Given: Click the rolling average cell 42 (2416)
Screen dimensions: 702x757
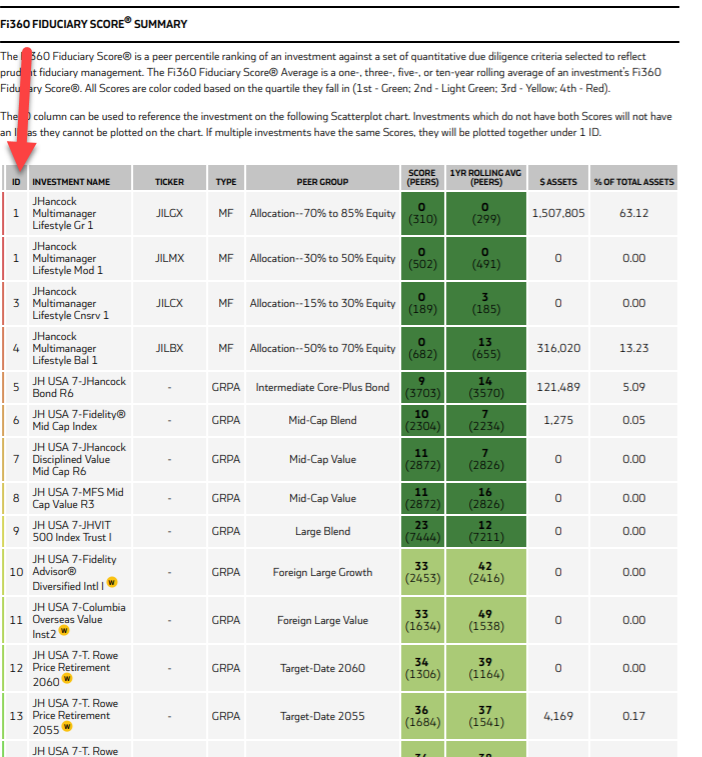Looking at the screenshot, I should click(486, 572).
